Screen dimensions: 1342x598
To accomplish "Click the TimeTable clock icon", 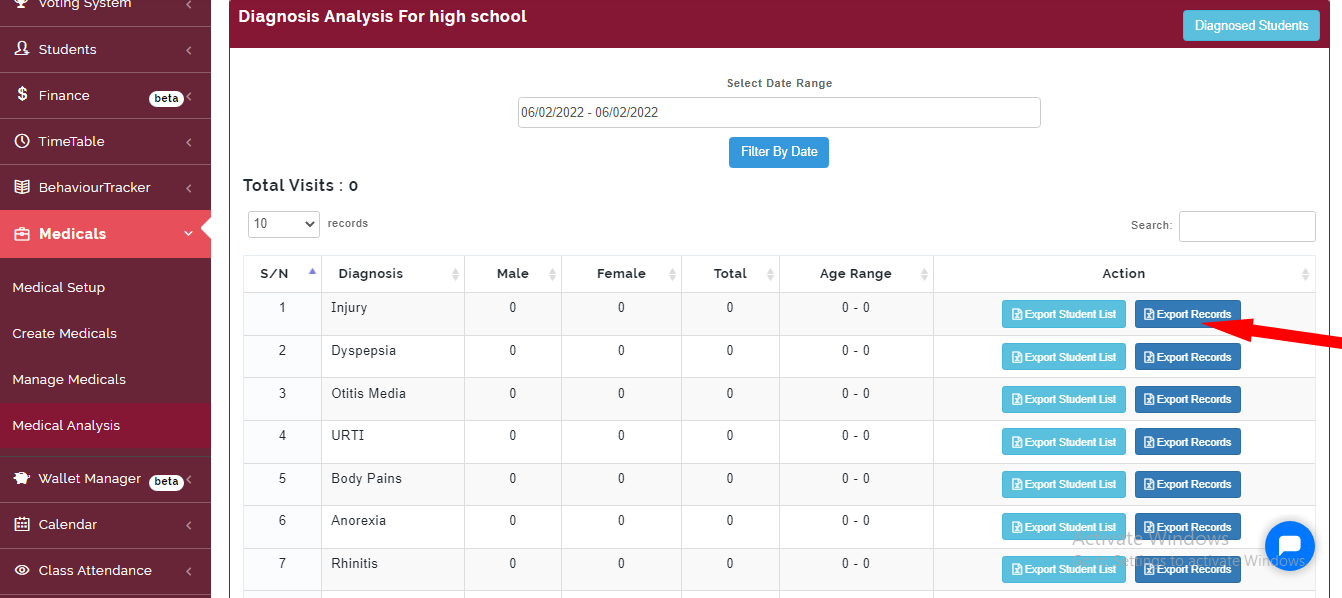I will pyautogui.click(x=22, y=141).
